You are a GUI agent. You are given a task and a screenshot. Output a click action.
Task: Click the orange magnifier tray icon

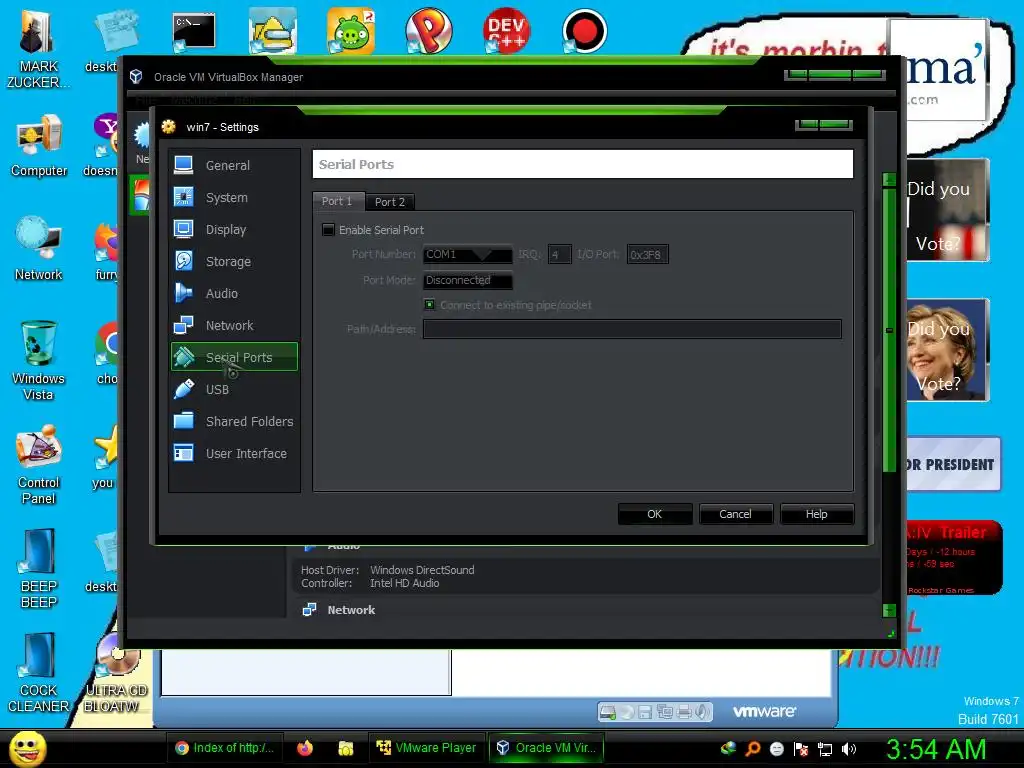[753, 749]
